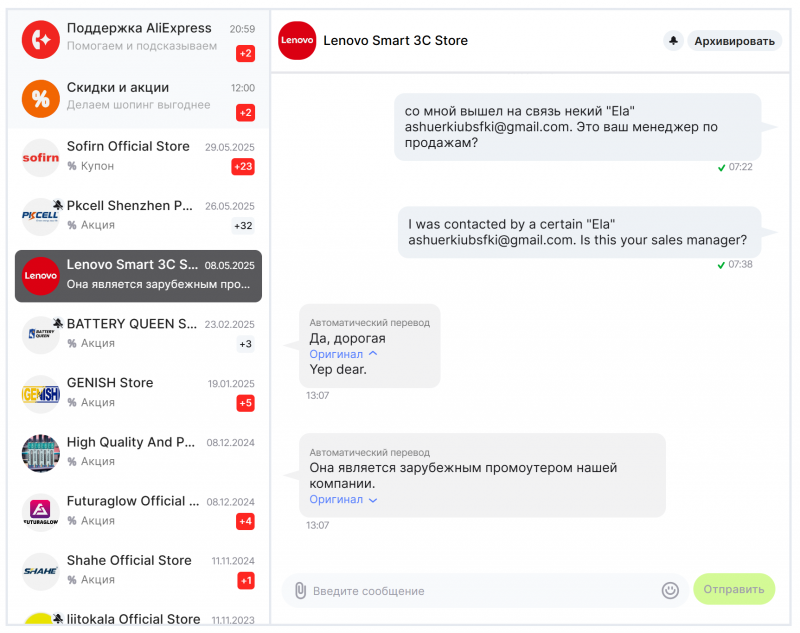Click "Делаем шопинг выгоднее" preview text

click(138, 105)
